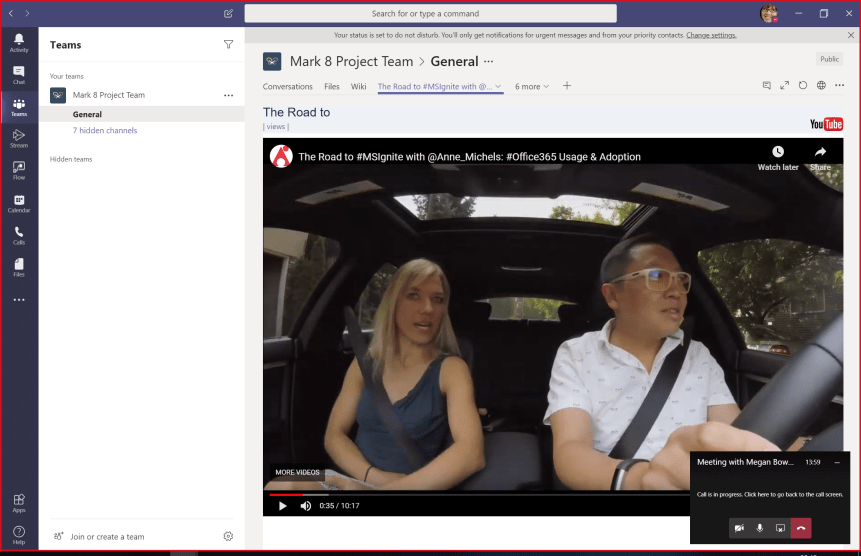Image resolution: width=861 pixels, height=556 pixels.
Task: Open tab in browser via globe icon
Action: 821,86
